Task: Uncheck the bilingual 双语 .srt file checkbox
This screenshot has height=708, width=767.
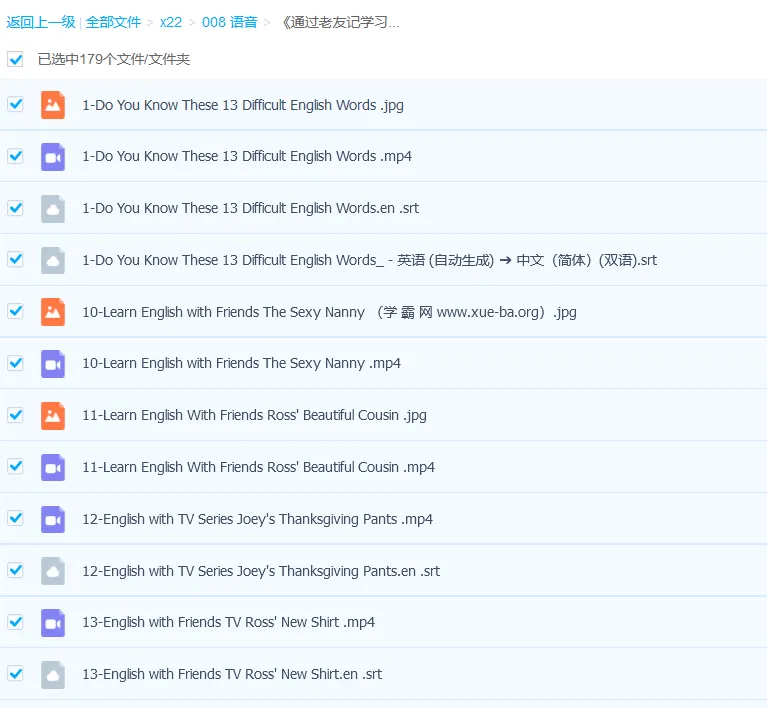Action: (x=15, y=260)
